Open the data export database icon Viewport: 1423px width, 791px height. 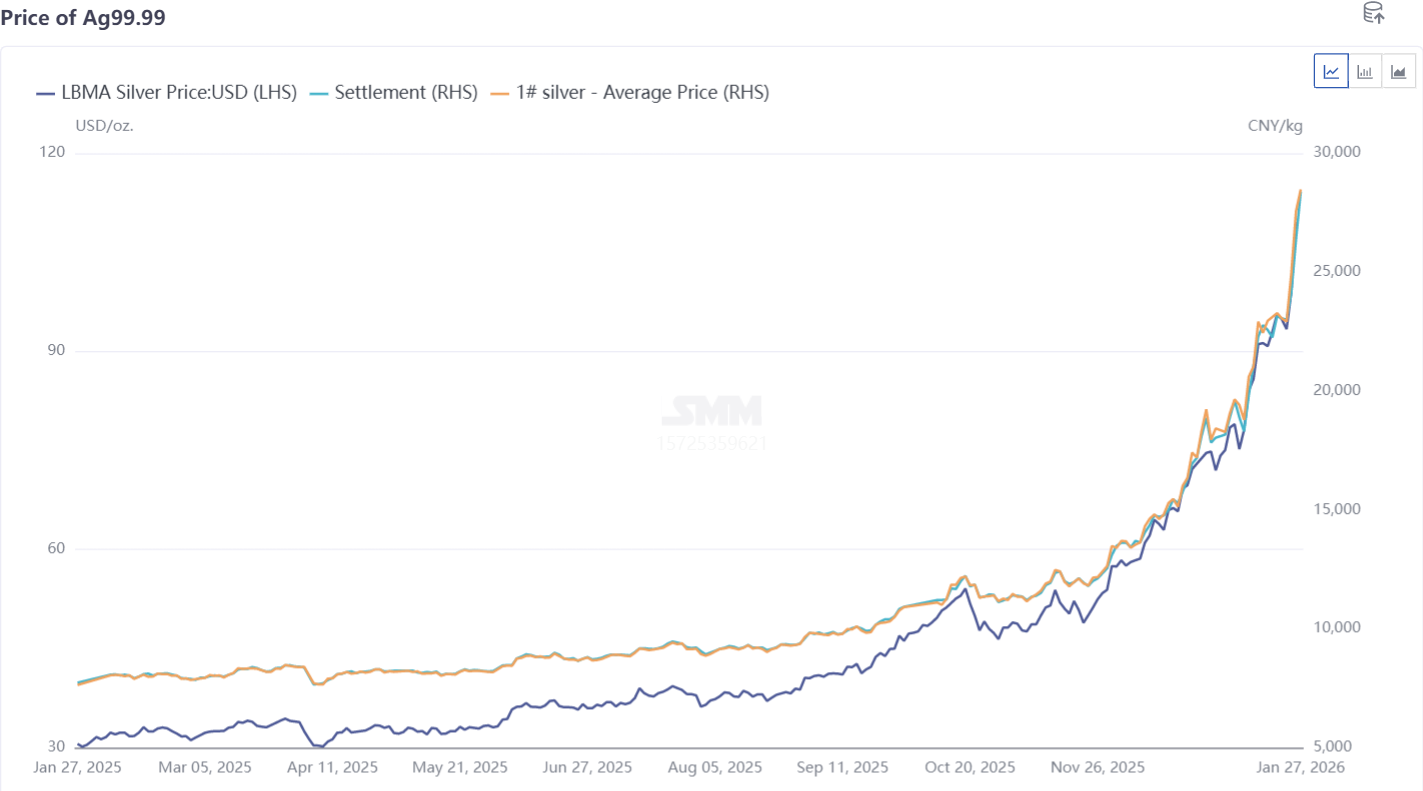click(1374, 13)
